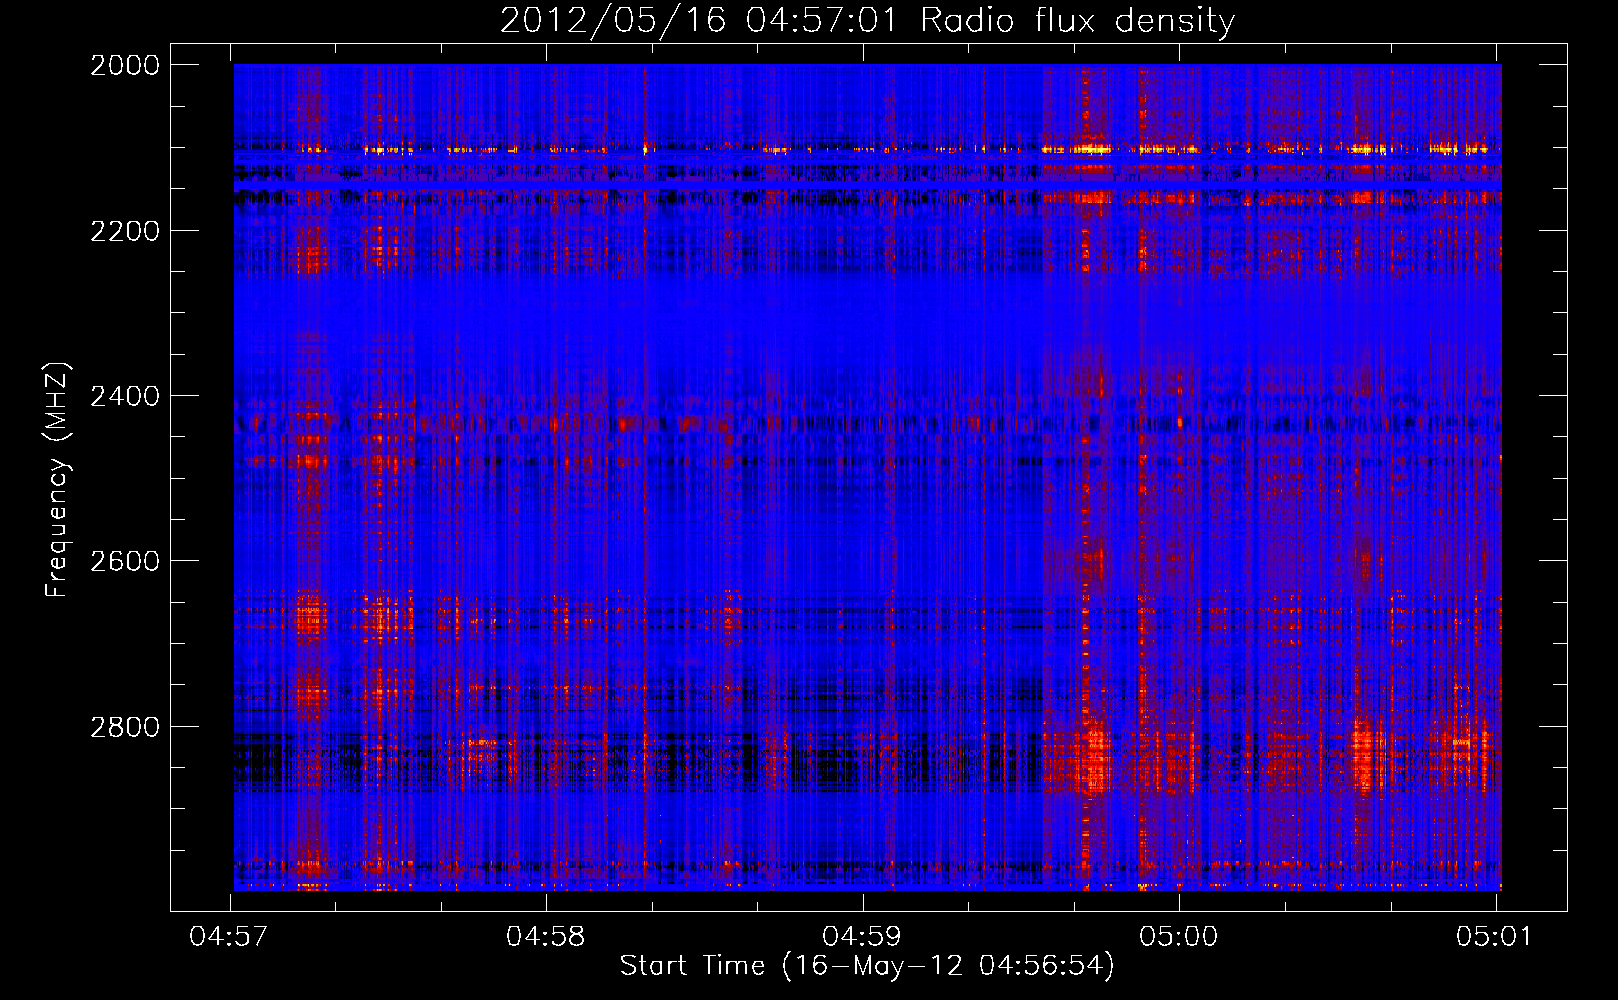The width and height of the screenshot is (1618, 1000).
Task: Click the 04:58 time tick label
Action: 546,936
